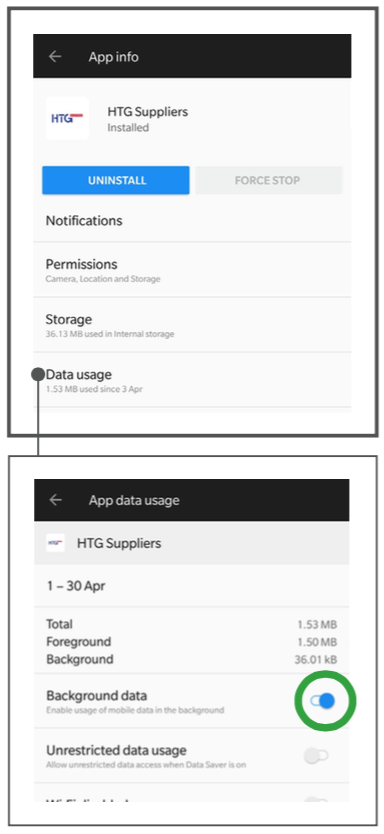Image resolution: width=384 pixels, height=834 pixels.
Task: Tap the HTG Suppliers app icon in App info
Action: coord(67,118)
